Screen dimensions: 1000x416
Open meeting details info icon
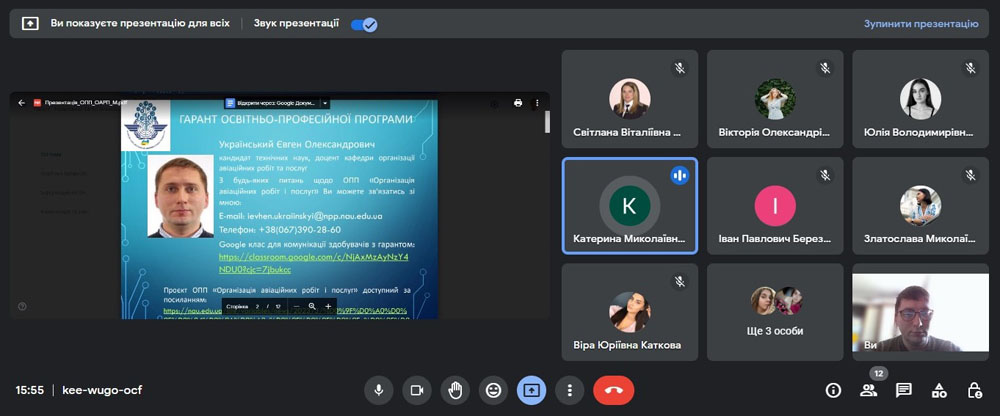pos(833,390)
